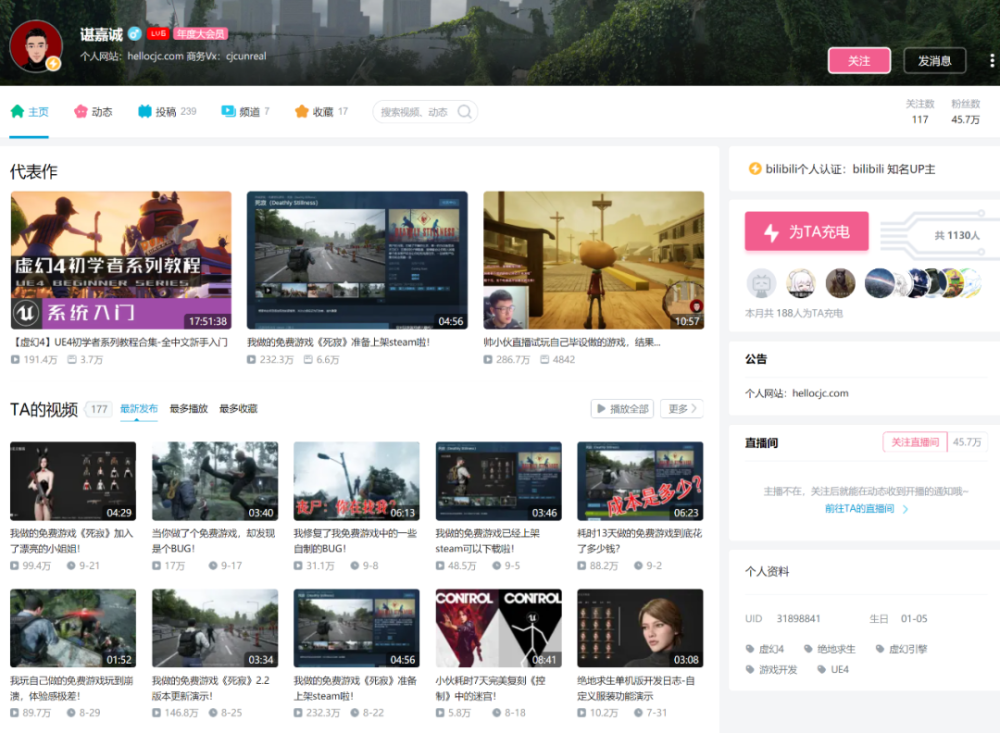Switch to the 主页 tab
The width and height of the screenshot is (1000, 733).
click(29, 112)
